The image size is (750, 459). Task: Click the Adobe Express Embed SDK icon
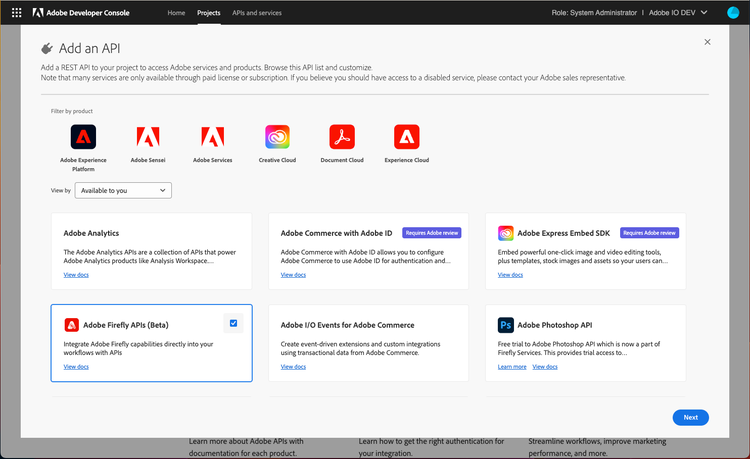point(505,233)
